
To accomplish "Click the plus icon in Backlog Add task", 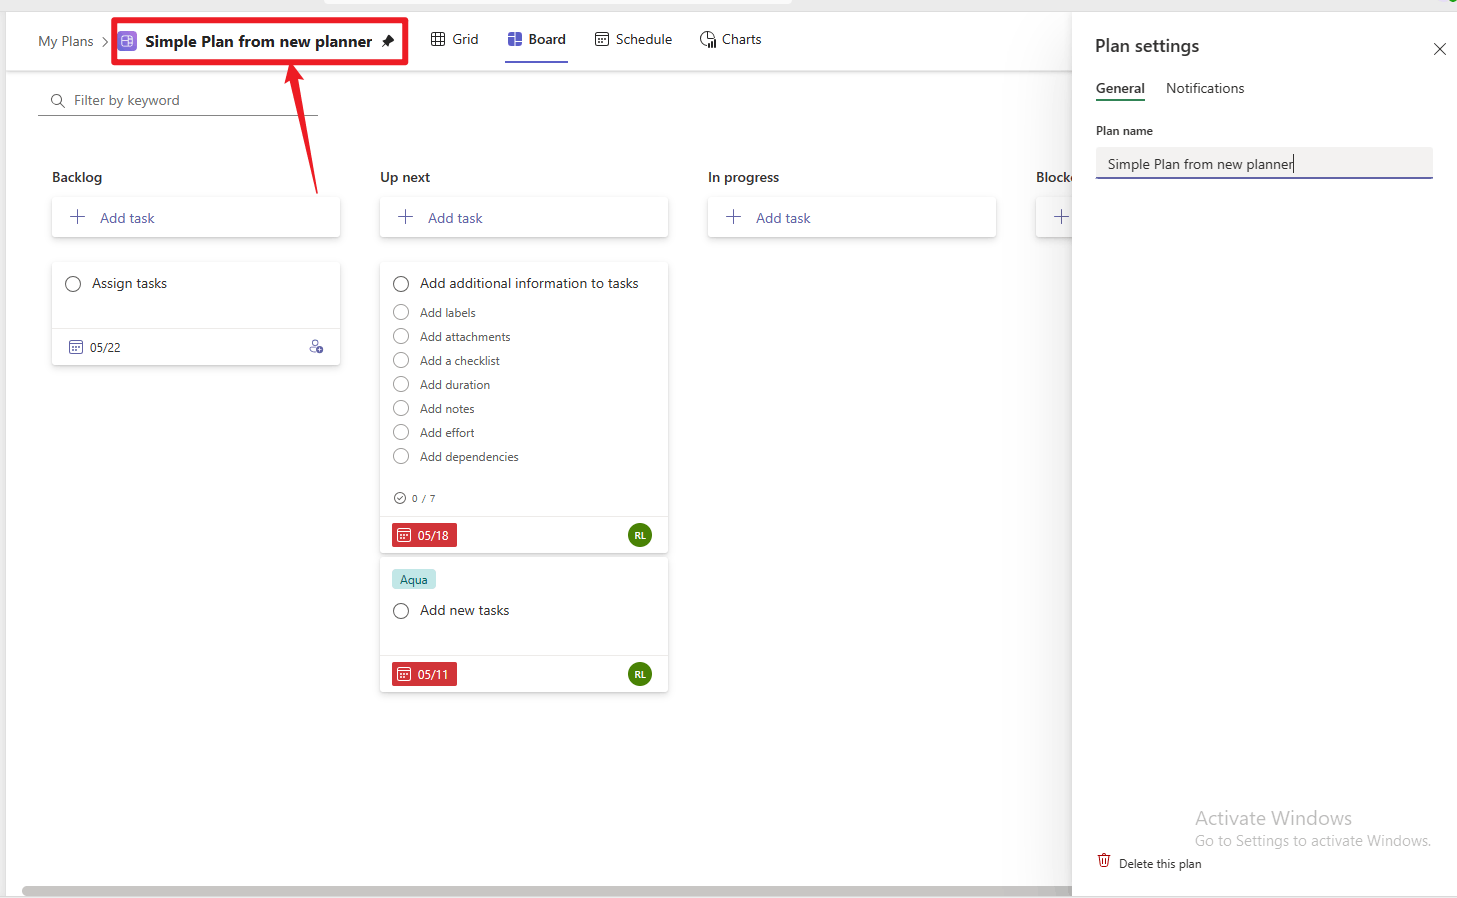I will pos(77,217).
